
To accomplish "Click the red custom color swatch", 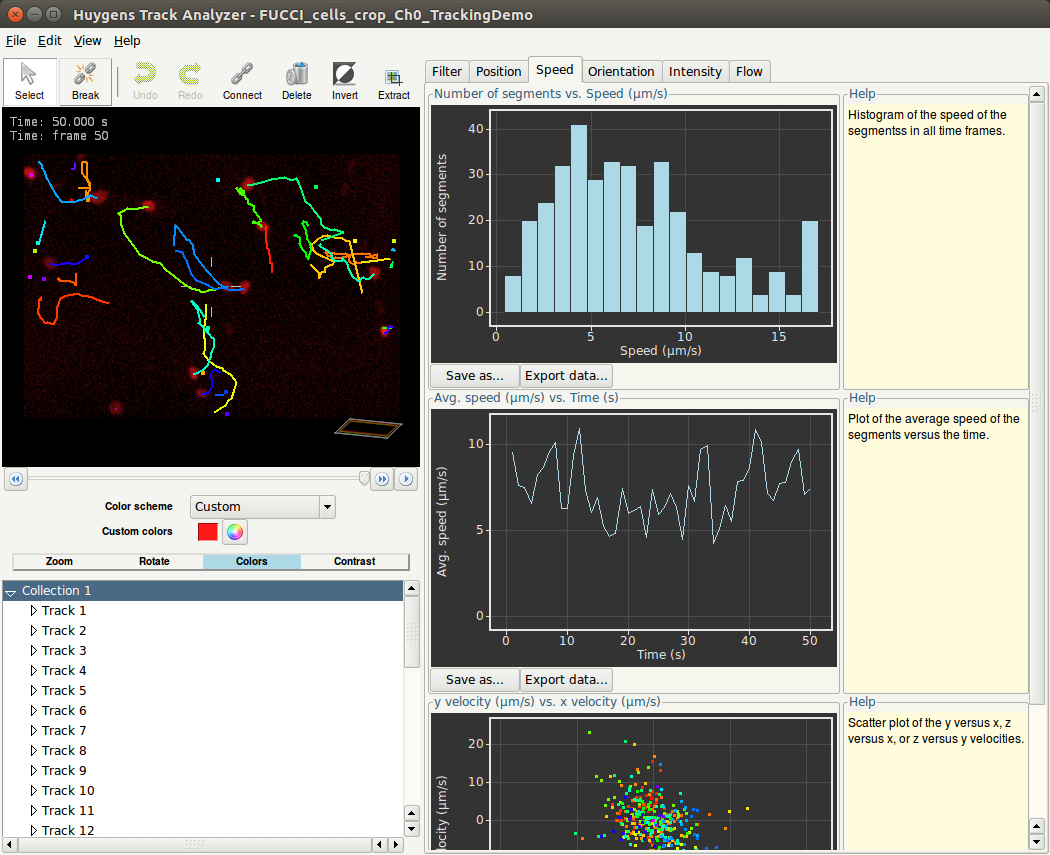I will [208, 532].
